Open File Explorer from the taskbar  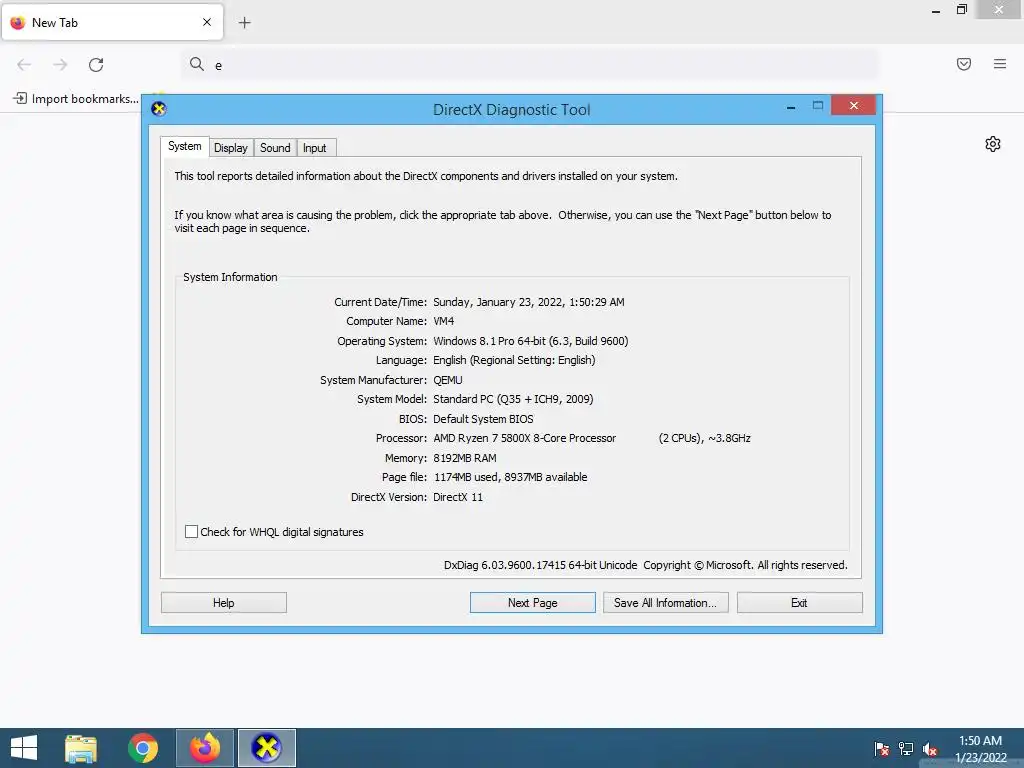point(81,748)
